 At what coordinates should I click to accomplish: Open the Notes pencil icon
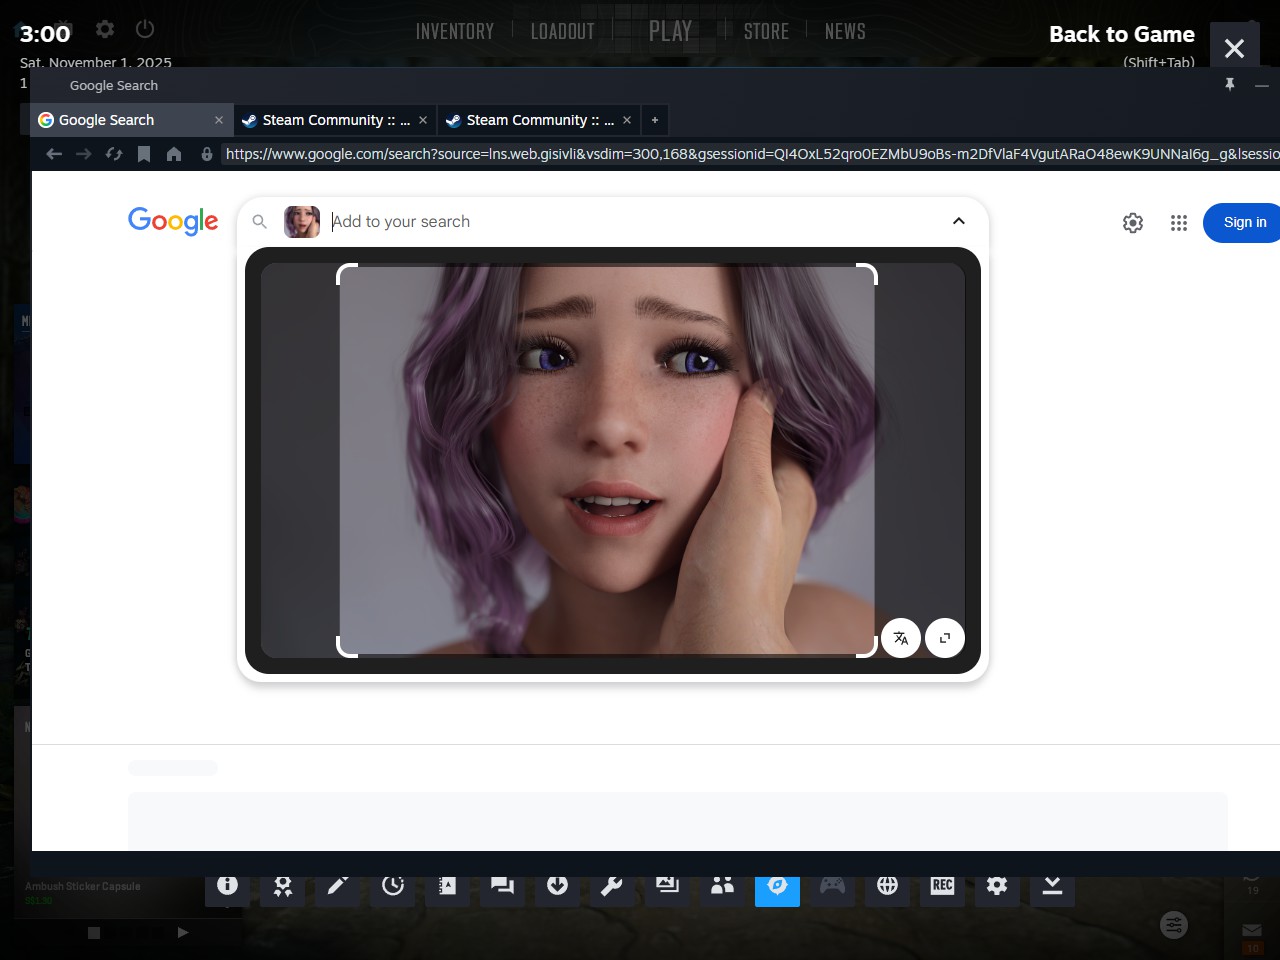coord(338,885)
